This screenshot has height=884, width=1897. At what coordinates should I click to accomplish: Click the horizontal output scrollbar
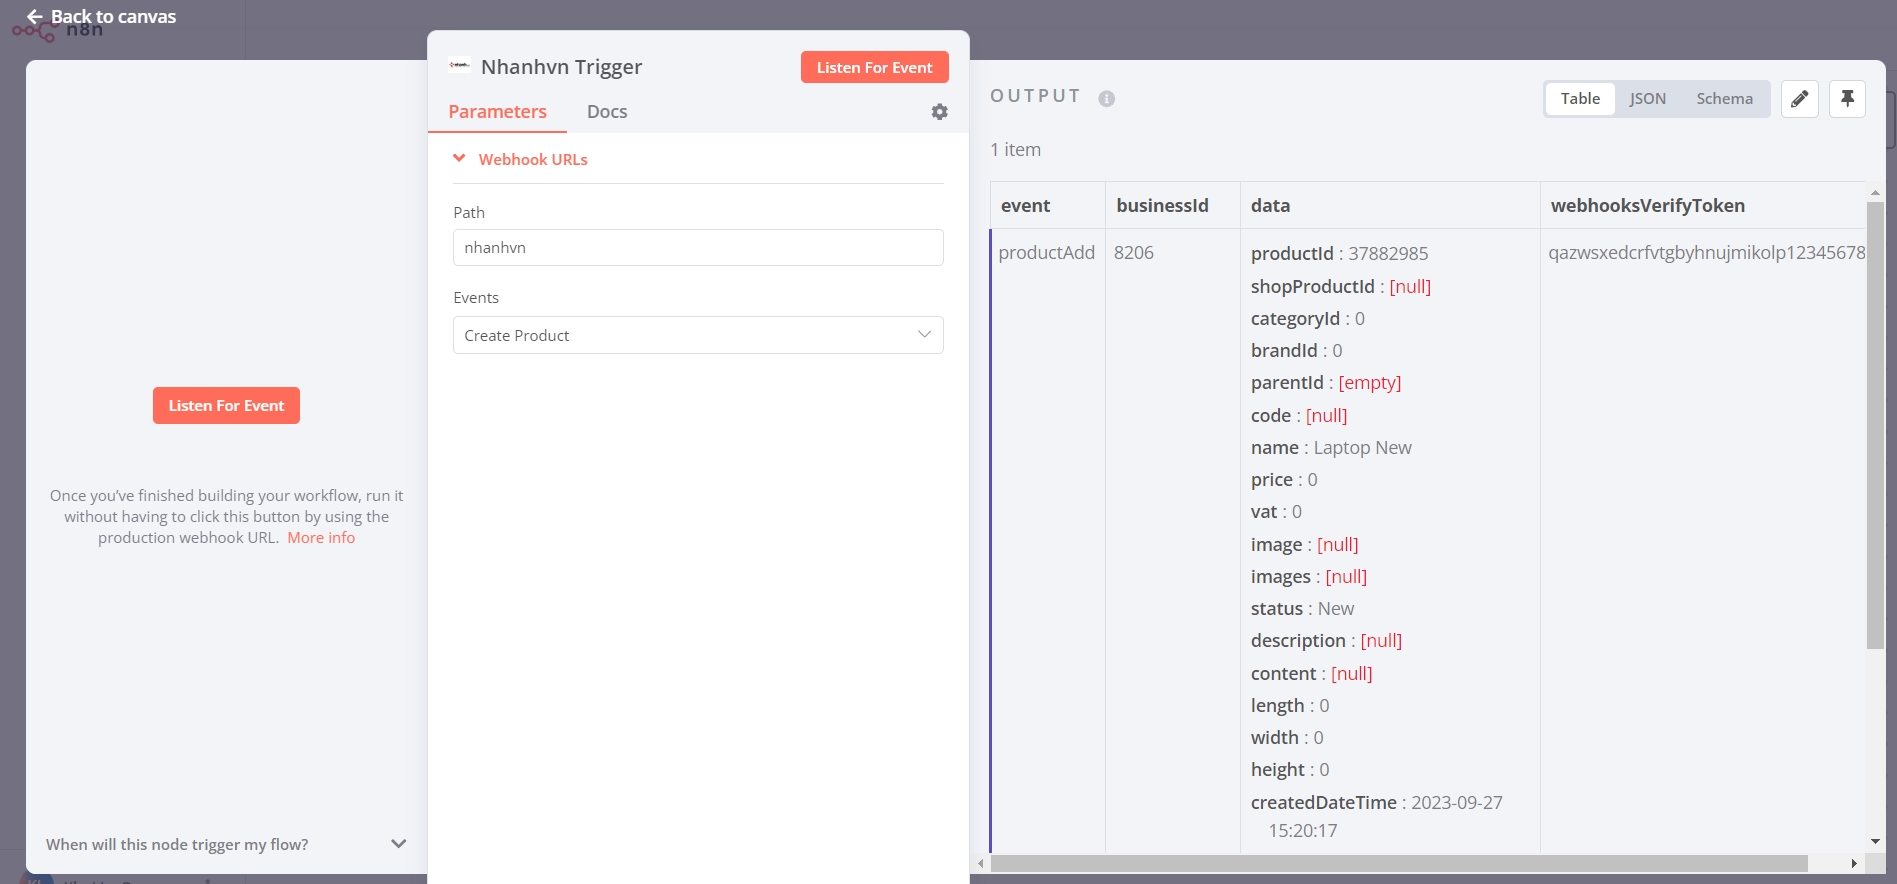pyautogui.click(x=1398, y=863)
